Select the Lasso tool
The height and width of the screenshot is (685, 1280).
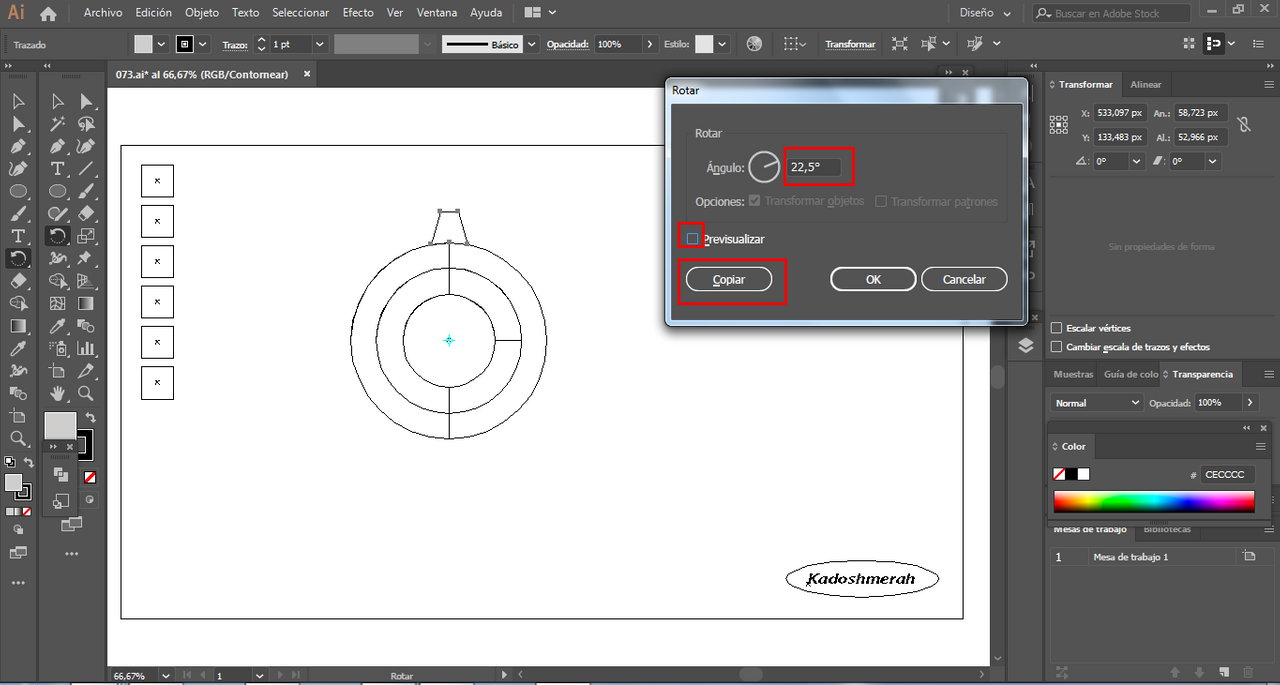tap(87, 124)
